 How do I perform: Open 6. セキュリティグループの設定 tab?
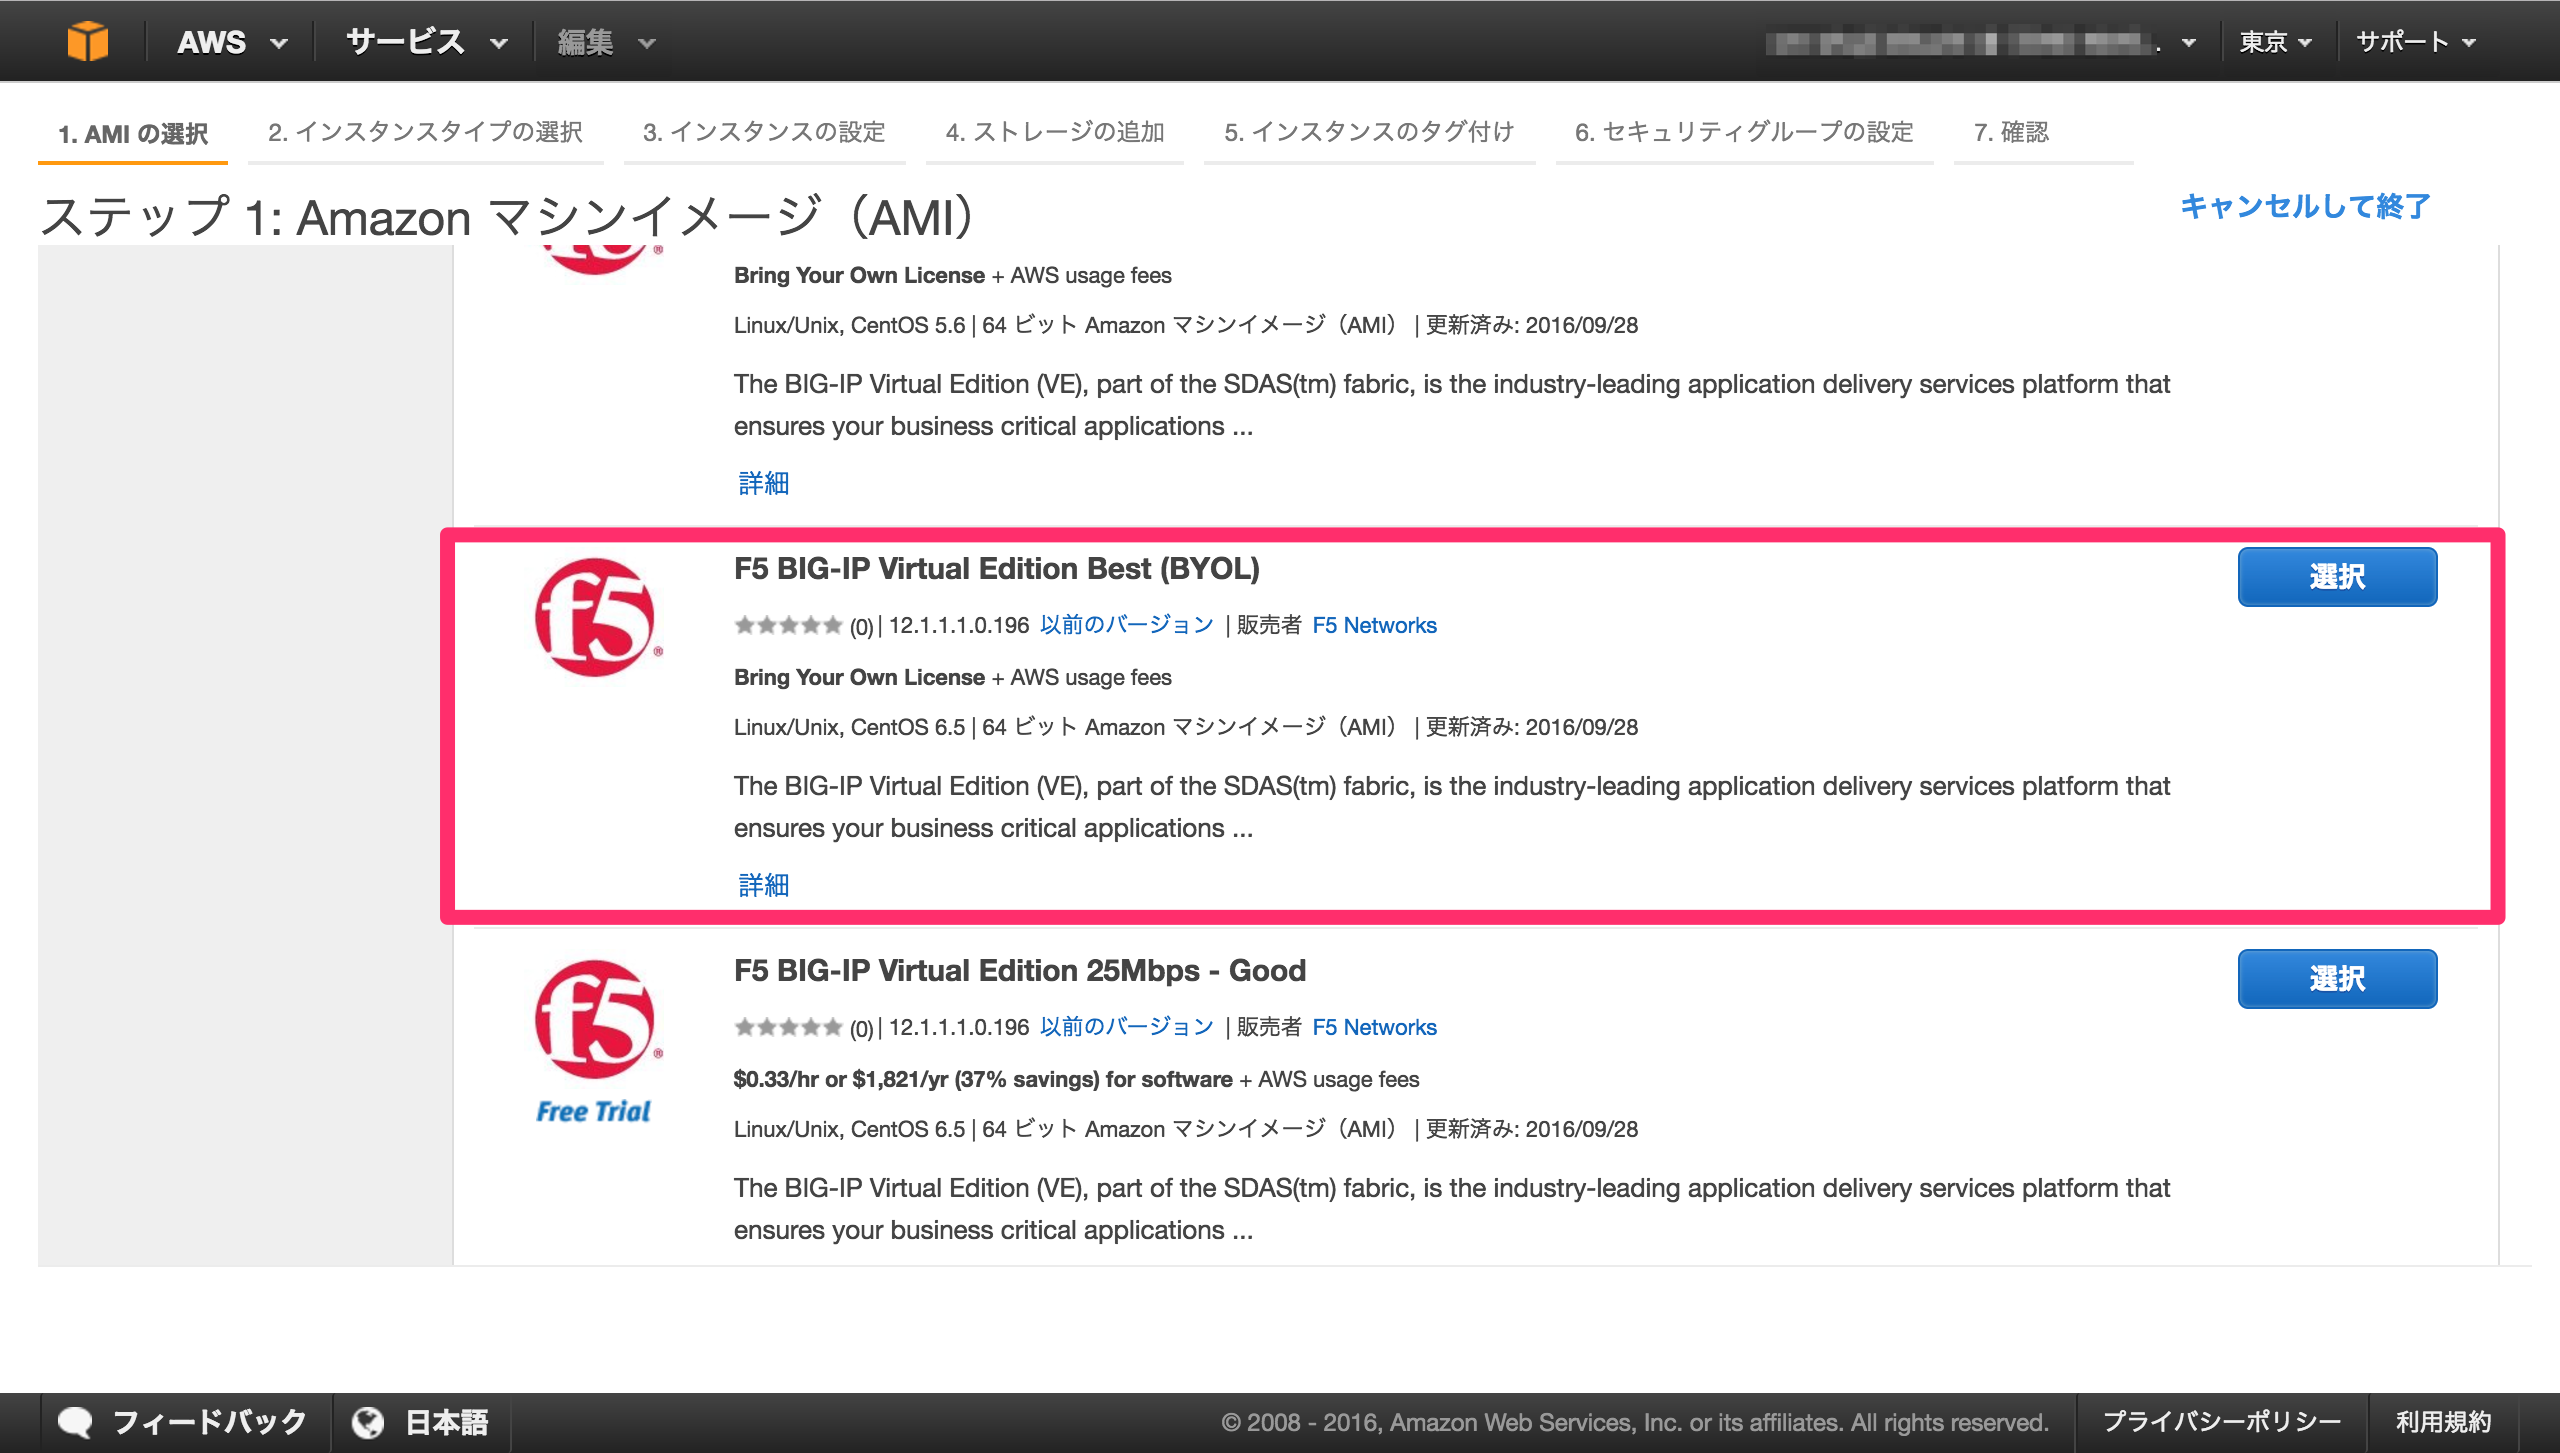point(1744,132)
